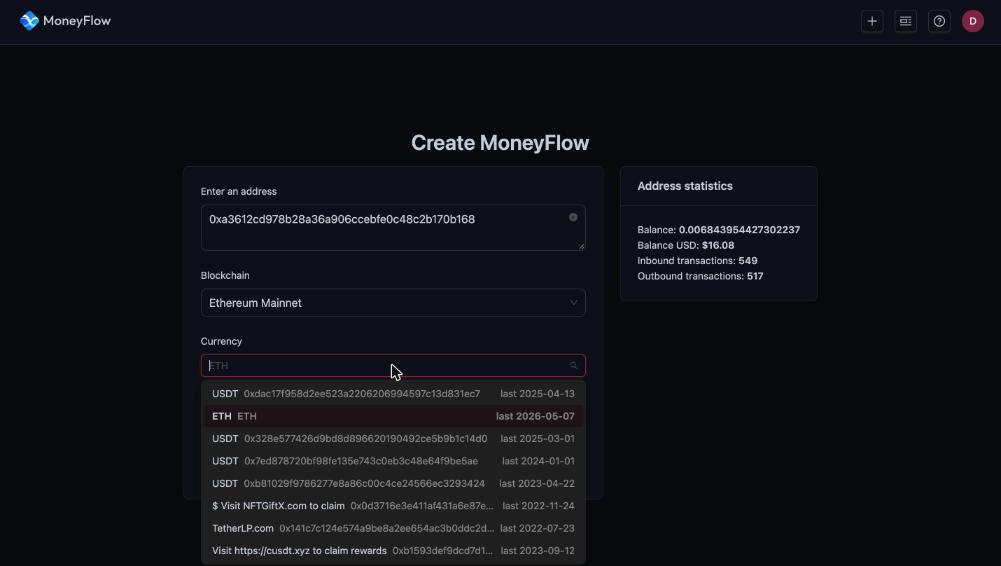Open the help question mark icon
1001x566 pixels.
pos(939,21)
